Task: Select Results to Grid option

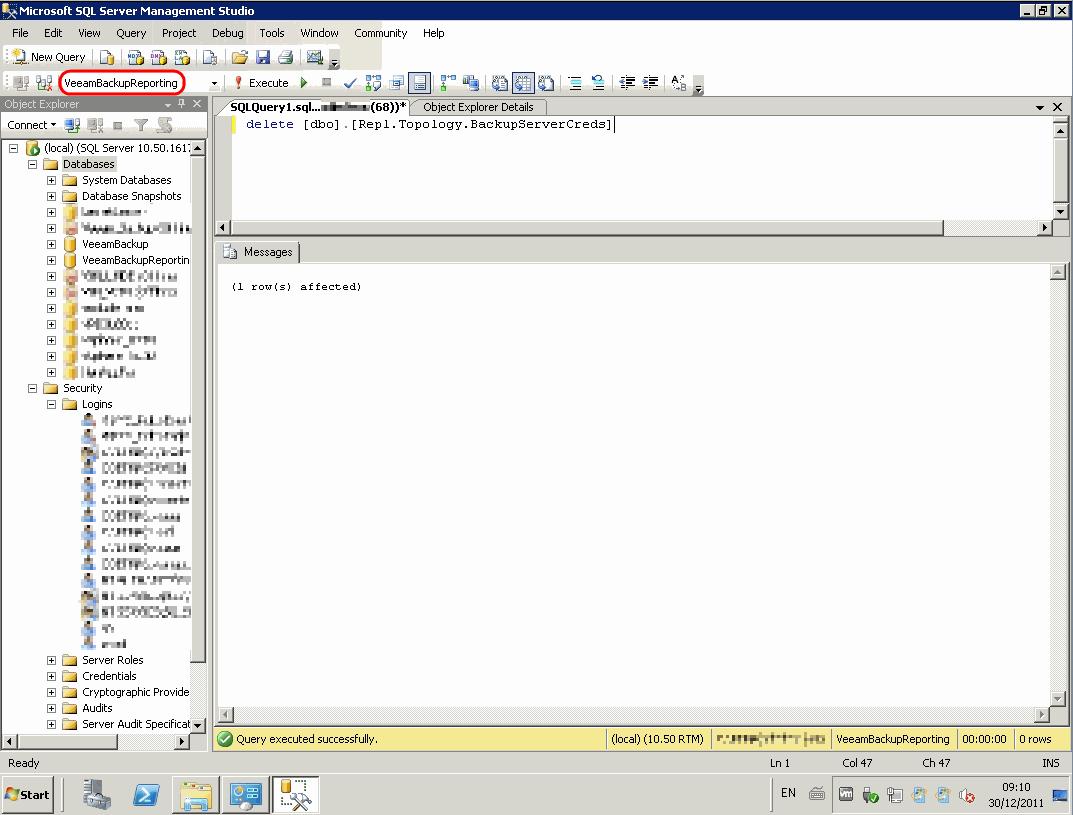Action: (x=523, y=83)
